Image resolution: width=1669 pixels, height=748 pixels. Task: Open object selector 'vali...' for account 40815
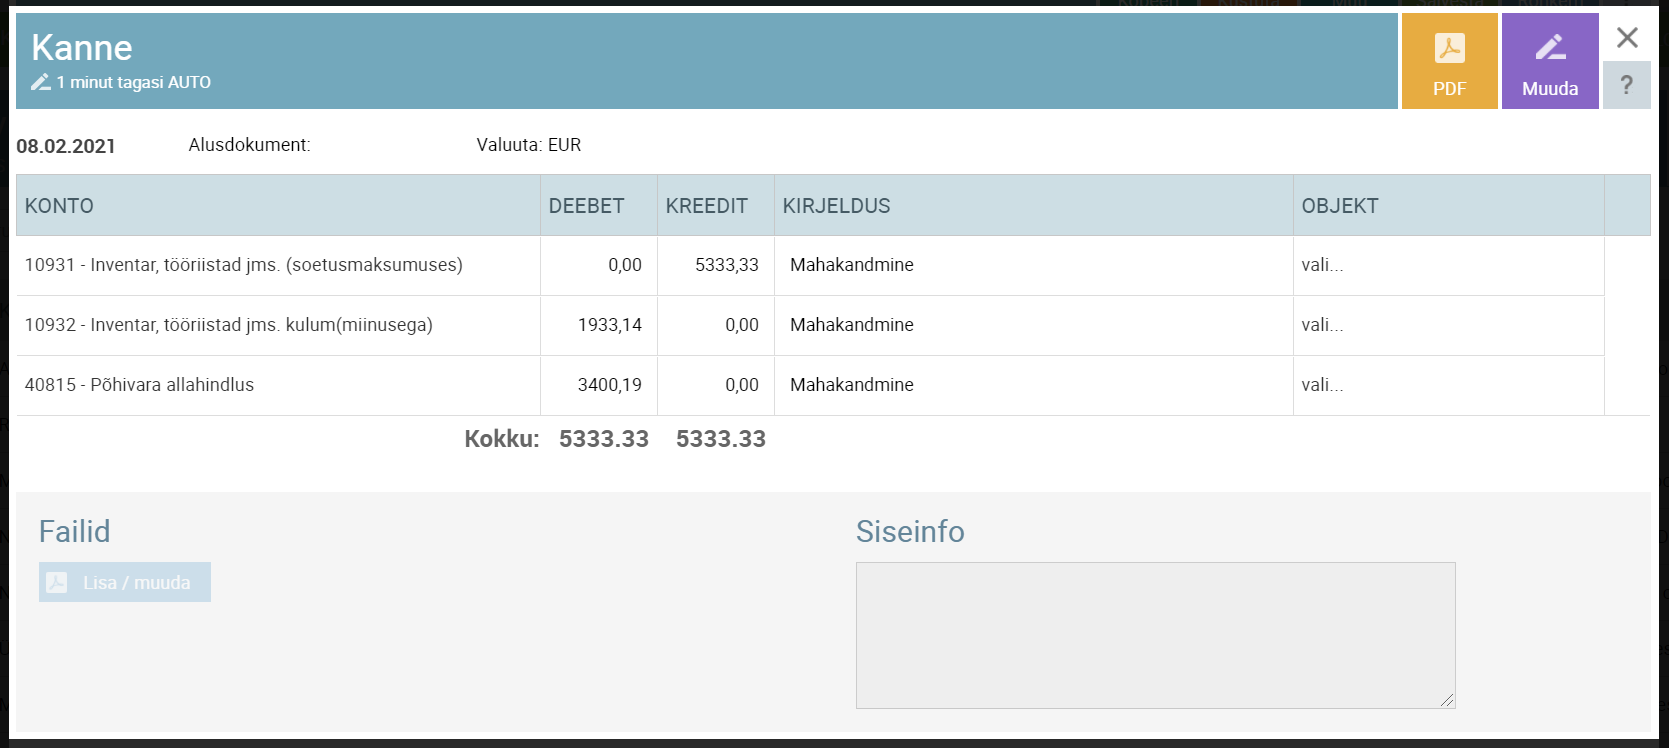coord(1322,385)
